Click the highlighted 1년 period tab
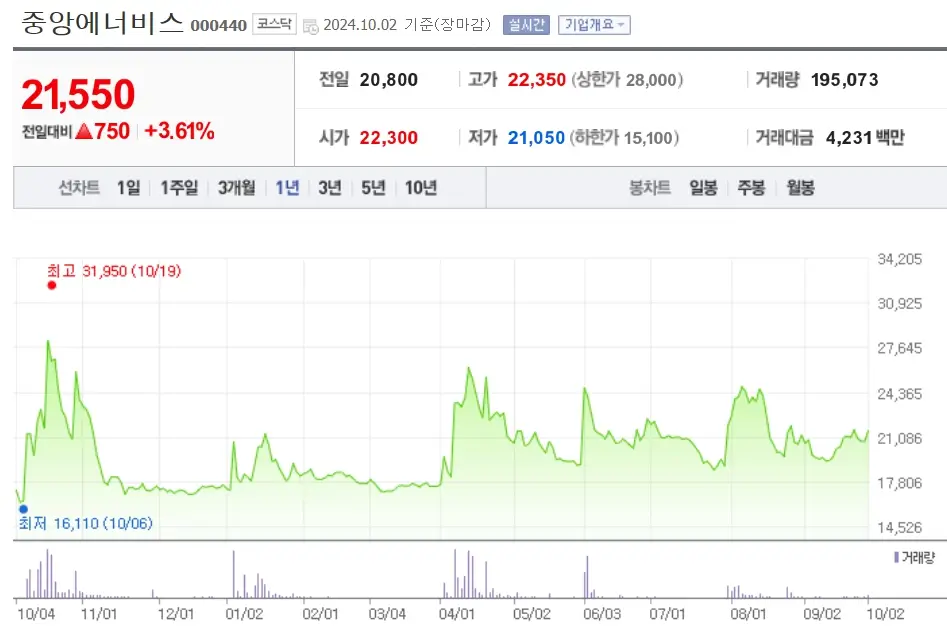The width and height of the screenshot is (947, 633). 286,187
